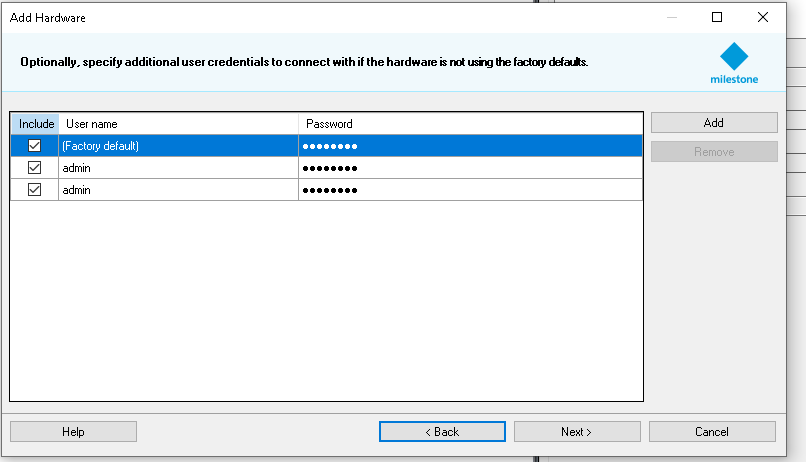
Task: Uncheck Include for the Factory default row
Action: pos(35,146)
